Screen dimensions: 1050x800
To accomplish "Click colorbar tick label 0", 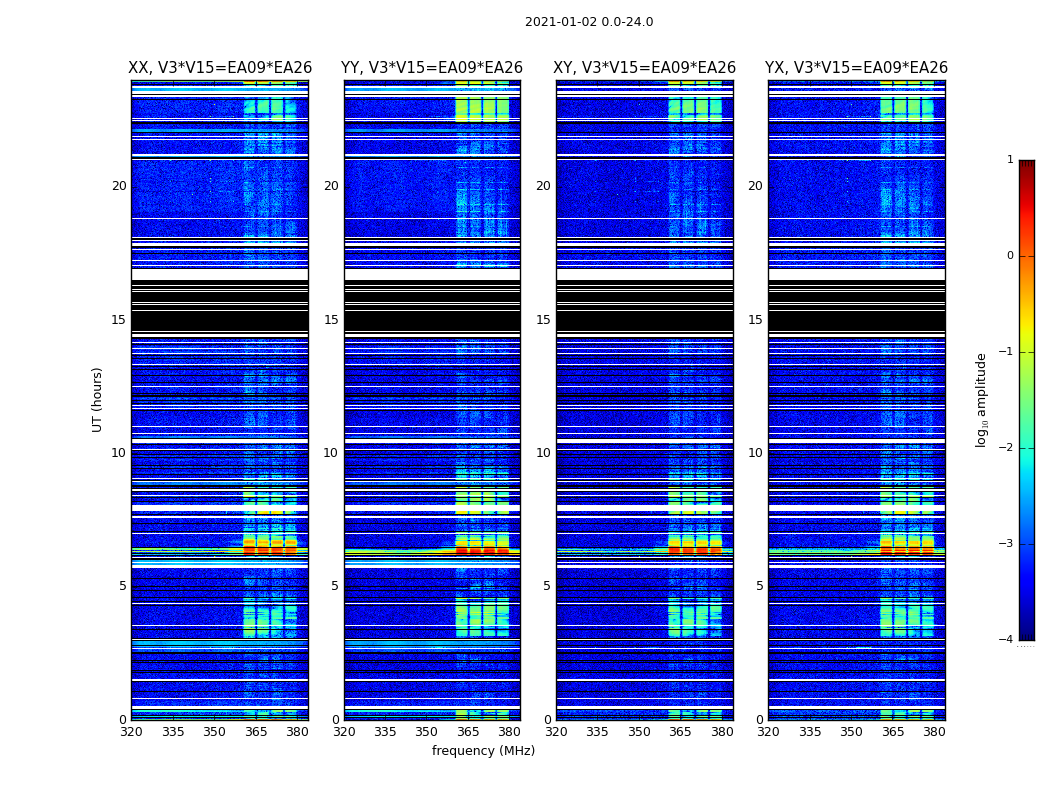I will [x=1010, y=256].
